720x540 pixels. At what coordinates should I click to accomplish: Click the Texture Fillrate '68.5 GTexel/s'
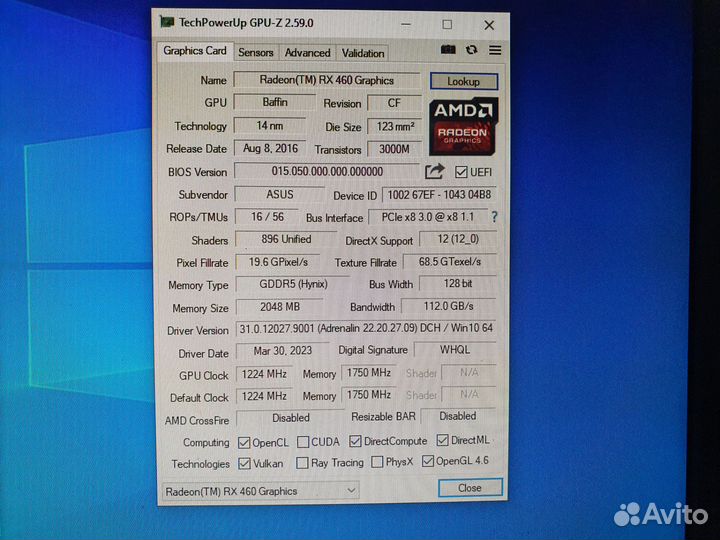[x=450, y=261]
